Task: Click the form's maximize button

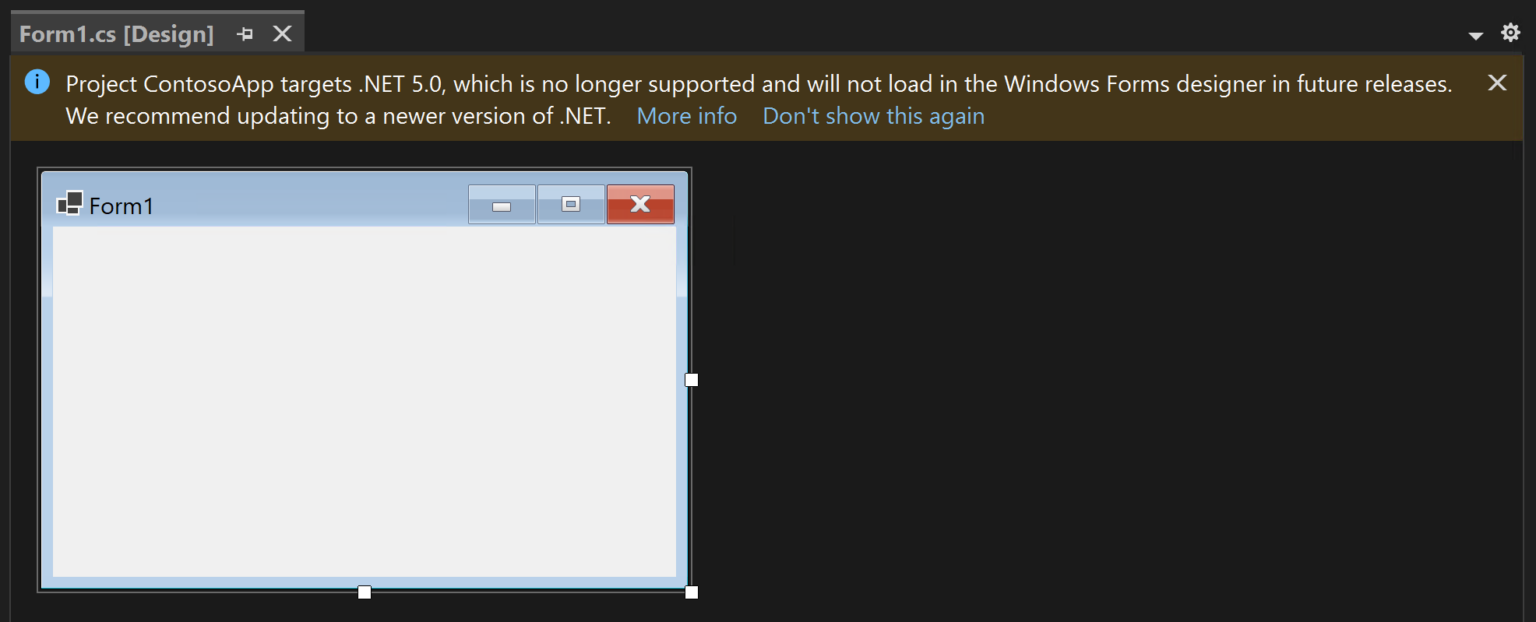Action: pyautogui.click(x=571, y=204)
